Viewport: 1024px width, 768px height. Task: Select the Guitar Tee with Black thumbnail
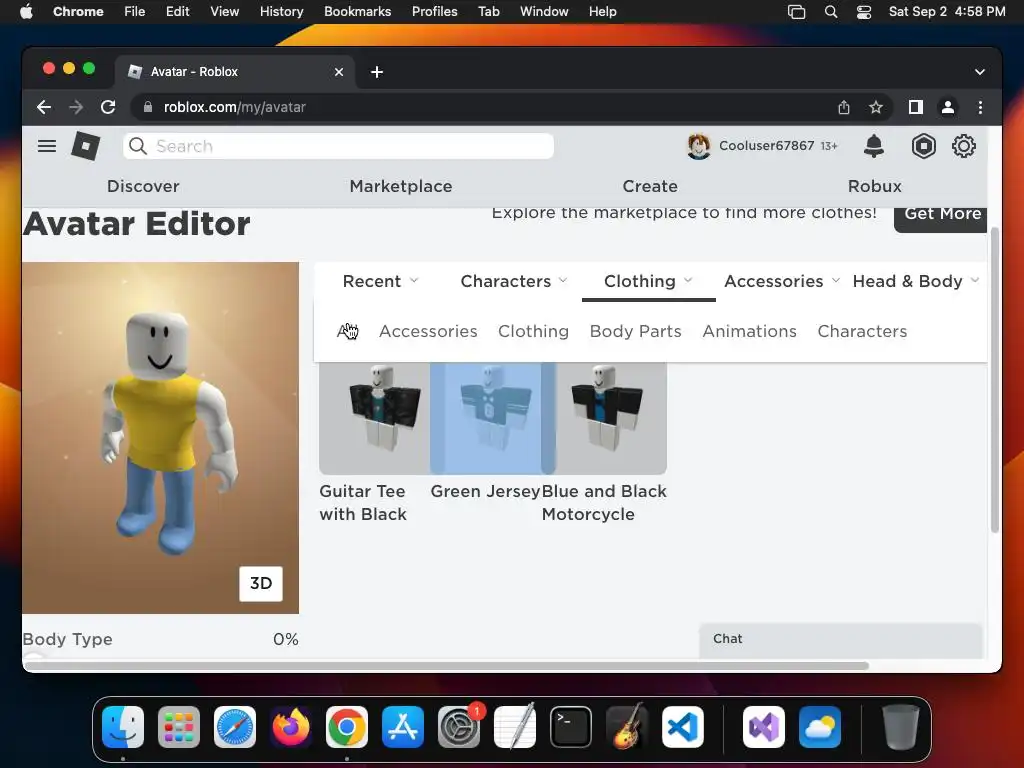(x=374, y=418)
